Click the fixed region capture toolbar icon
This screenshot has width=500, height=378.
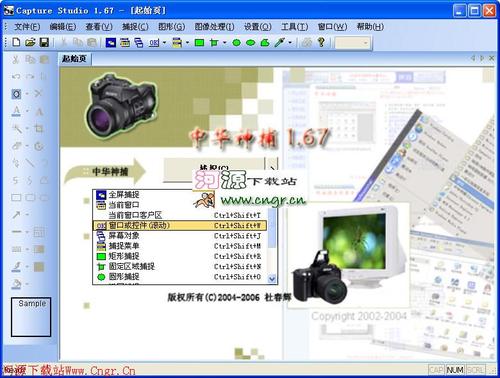click(x=214, y=43)
